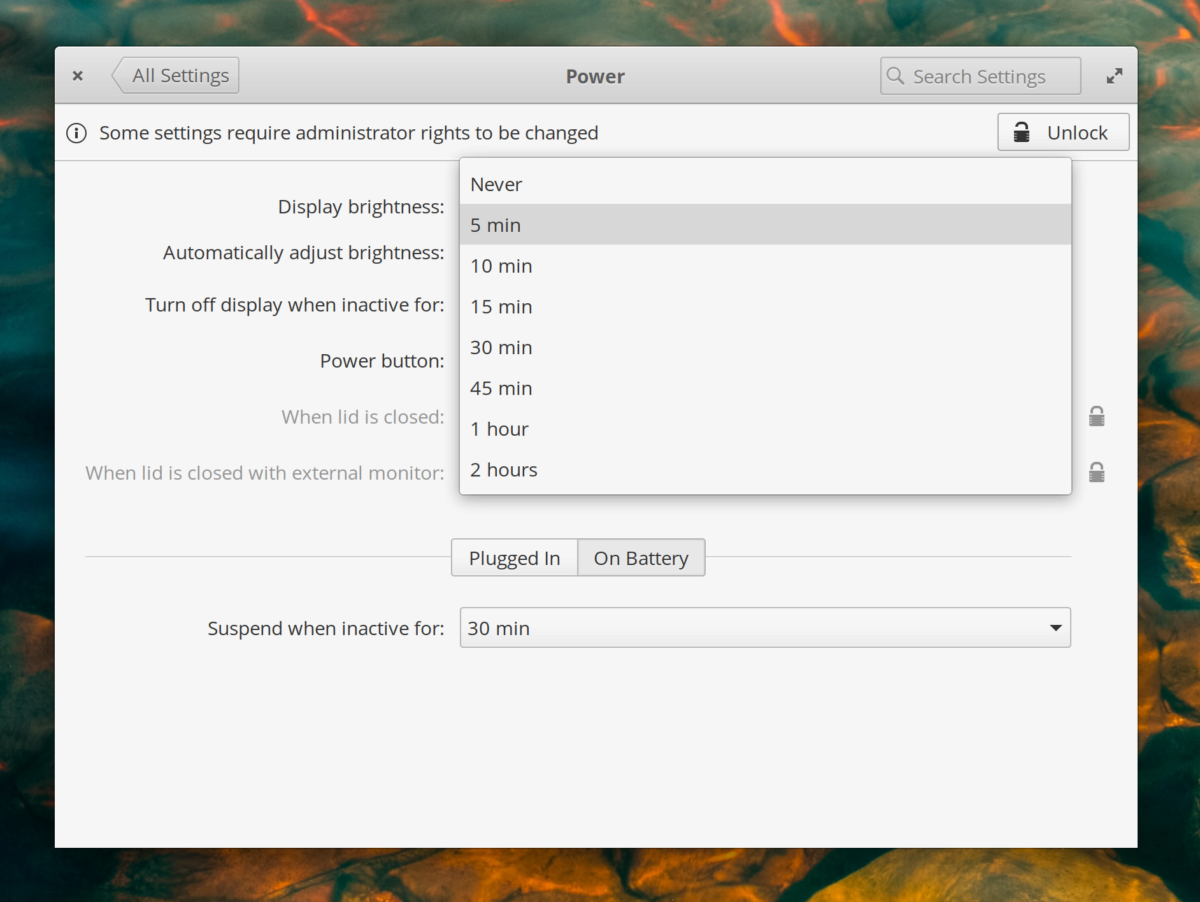Click the lock icon beside the external monitor lid setting
This screenshot has width=1200, height=902.
[1097, 473]
